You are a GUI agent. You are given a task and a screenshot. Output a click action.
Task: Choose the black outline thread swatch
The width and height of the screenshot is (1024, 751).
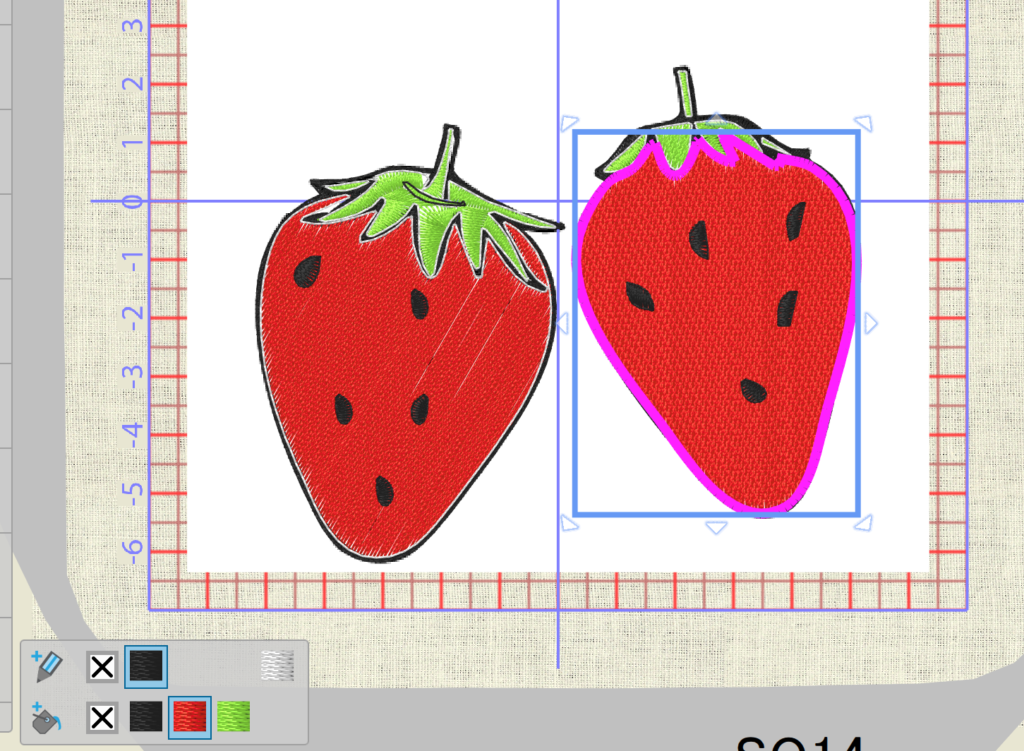click(146, 667)
